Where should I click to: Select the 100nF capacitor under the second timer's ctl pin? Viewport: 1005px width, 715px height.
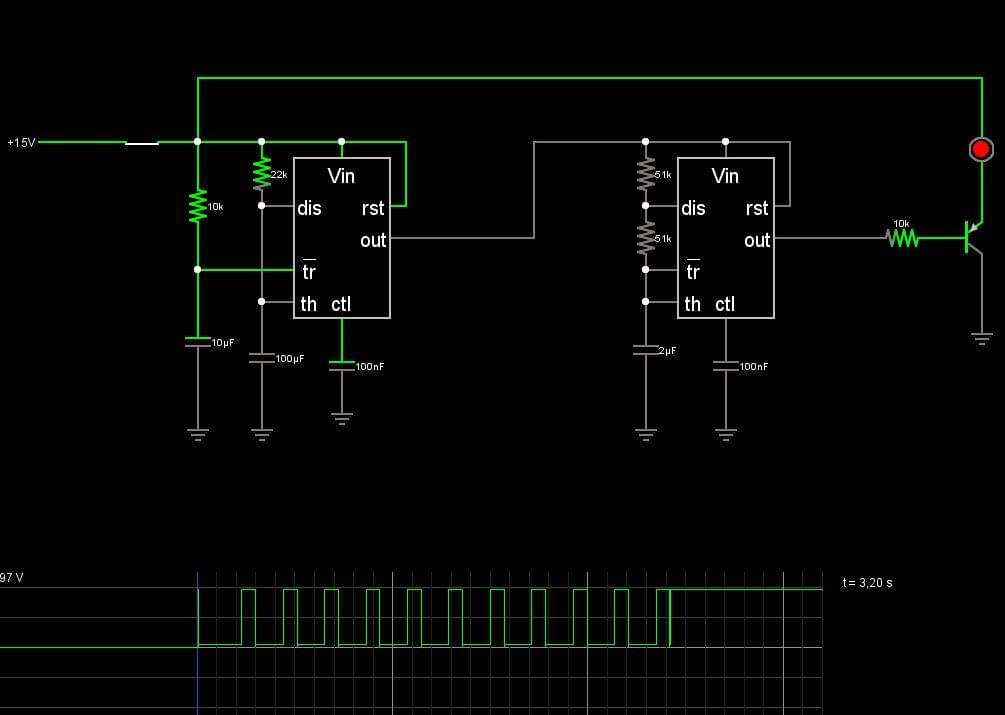click(x=726, y=366)
